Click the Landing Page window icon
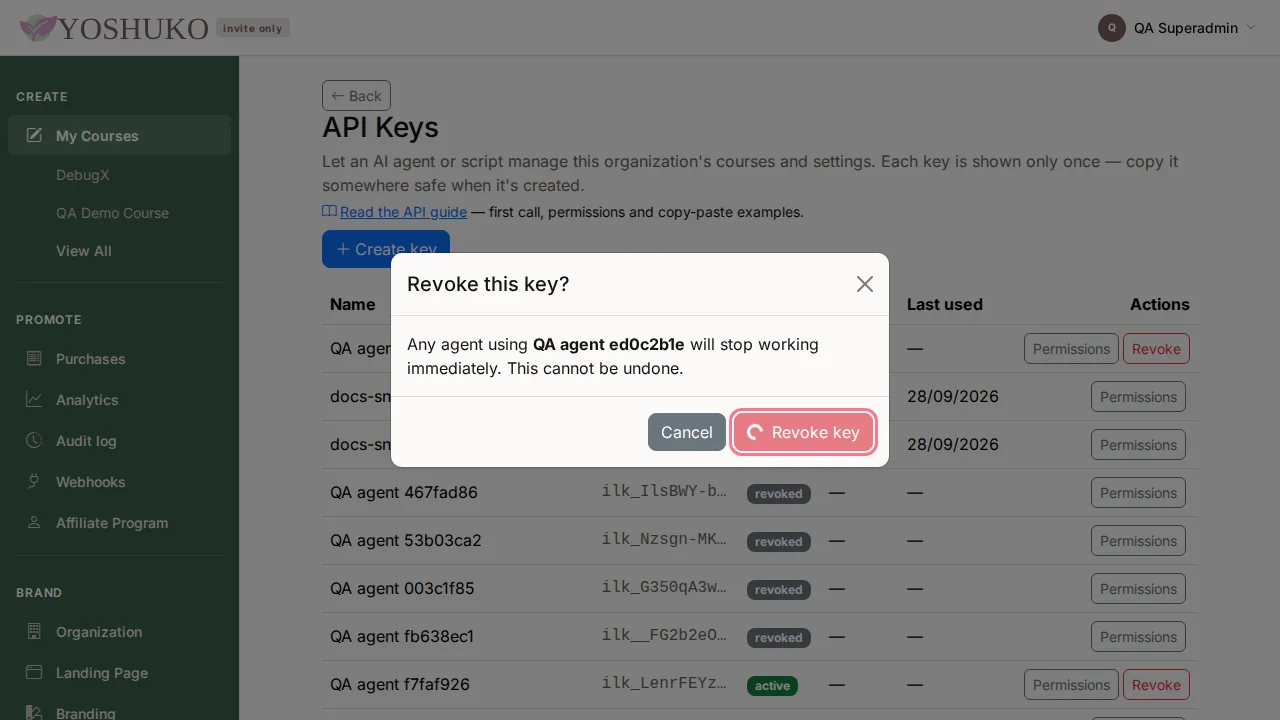 click(34, 672)
